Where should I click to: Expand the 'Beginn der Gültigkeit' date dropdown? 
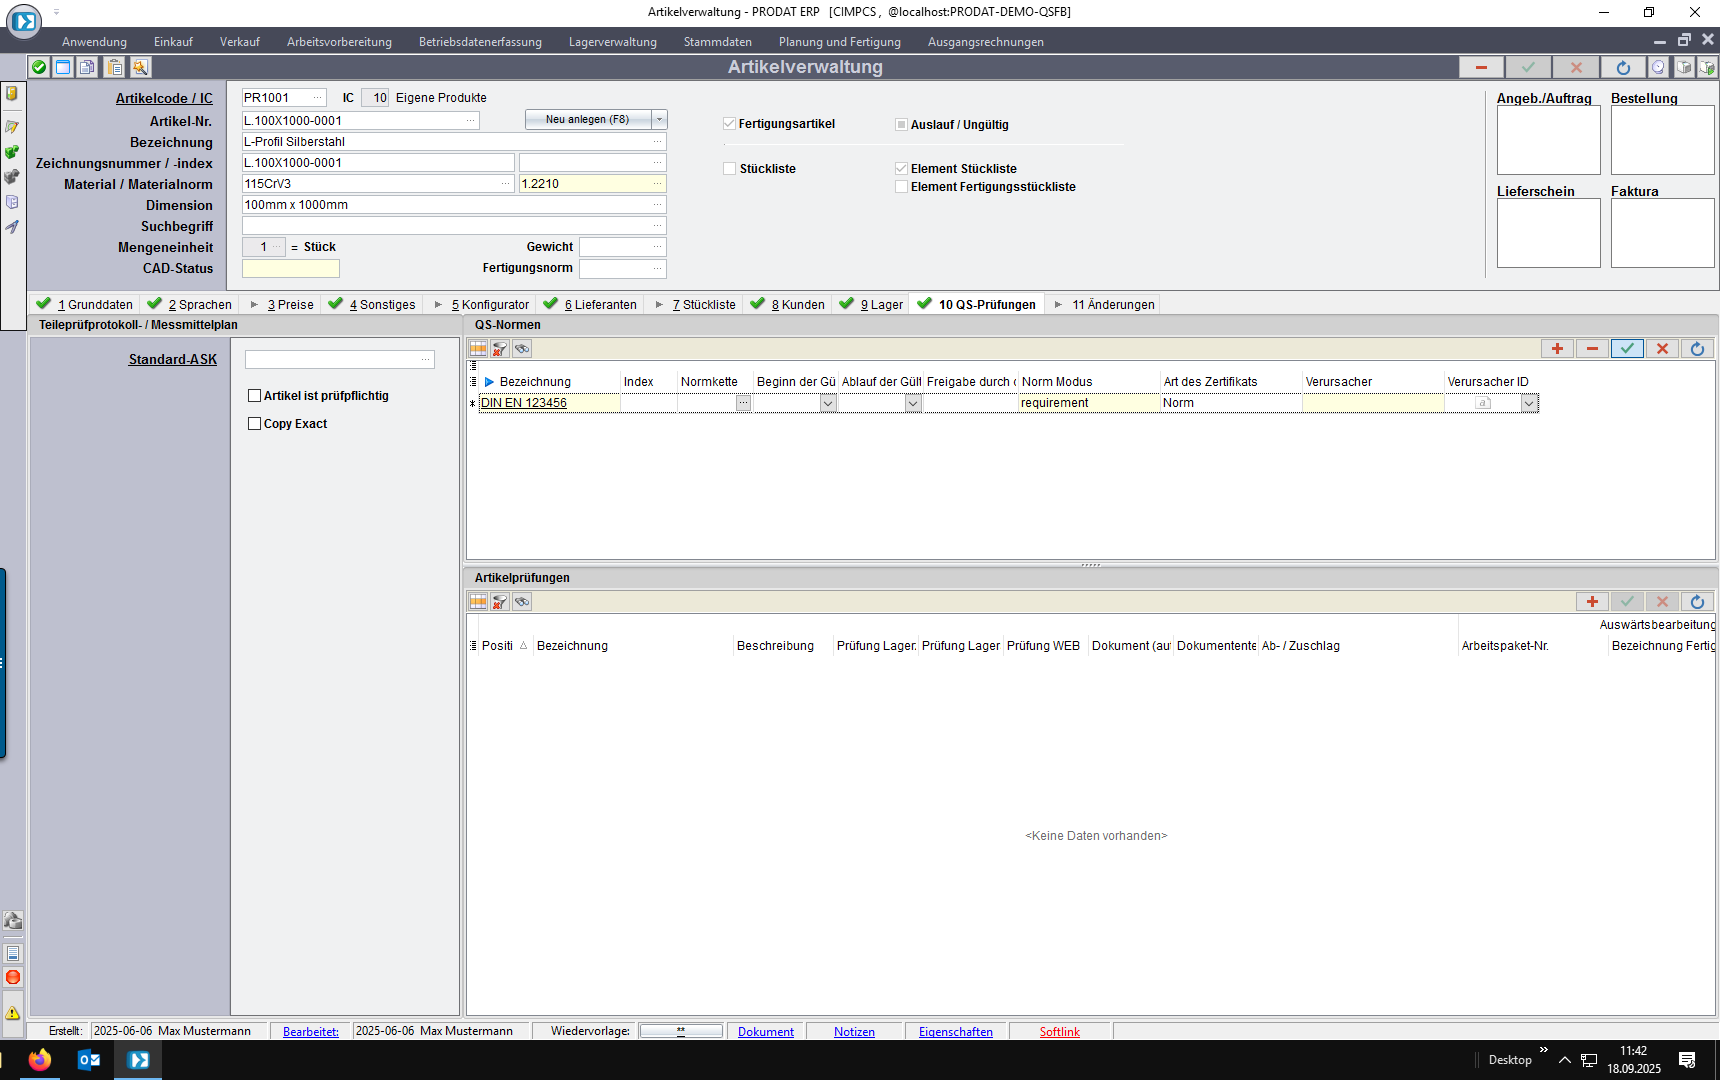828,403
